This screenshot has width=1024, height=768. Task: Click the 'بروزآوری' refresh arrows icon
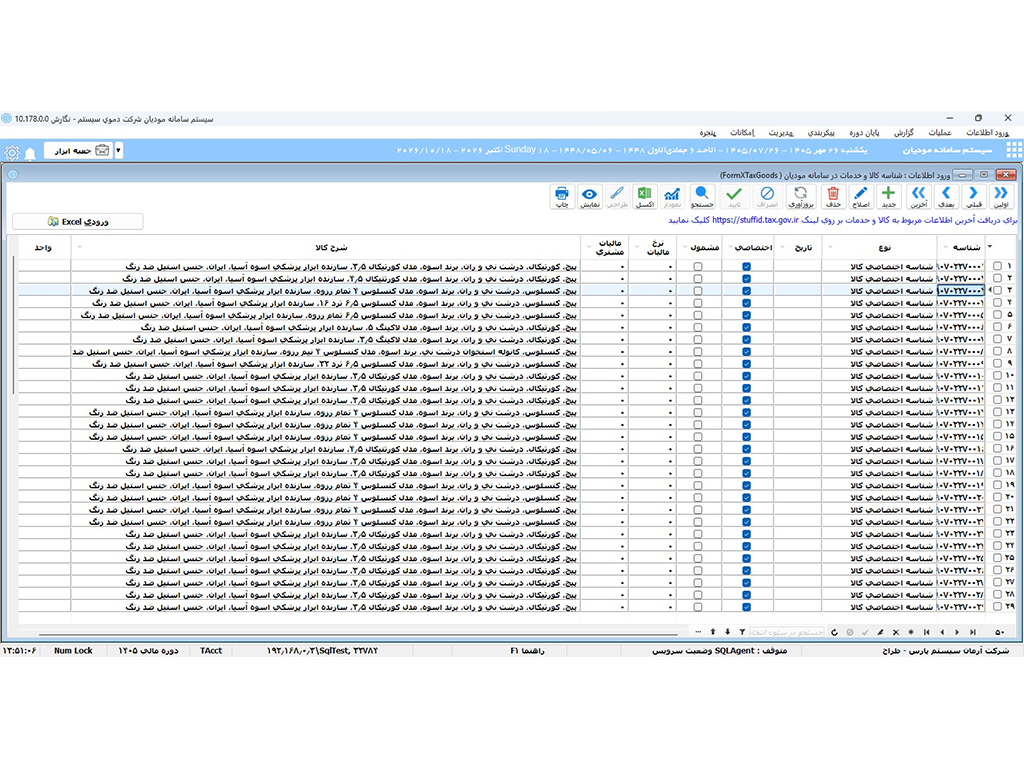[x=801, y=196]
